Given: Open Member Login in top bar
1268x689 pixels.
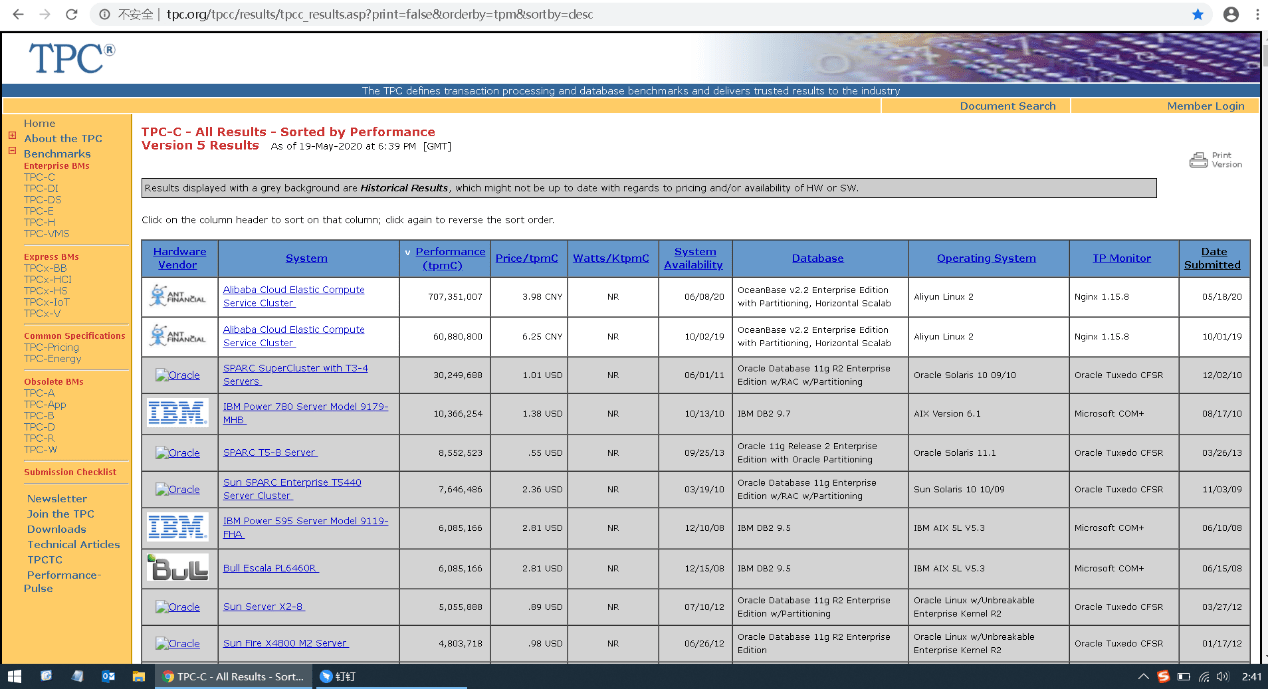Looking at the screenshot, I should click(x=1205, y=106).
